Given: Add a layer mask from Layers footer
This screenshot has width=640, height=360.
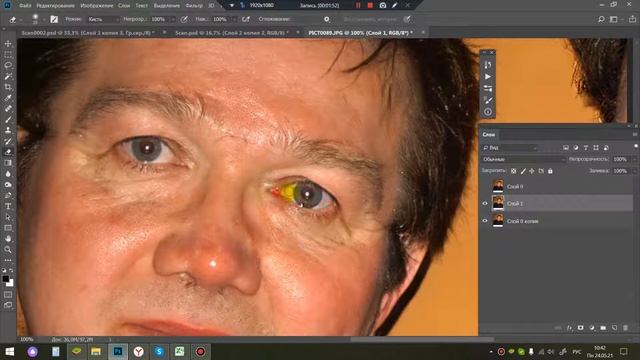Looking at the screenshot, I should [x=580, y=328].
